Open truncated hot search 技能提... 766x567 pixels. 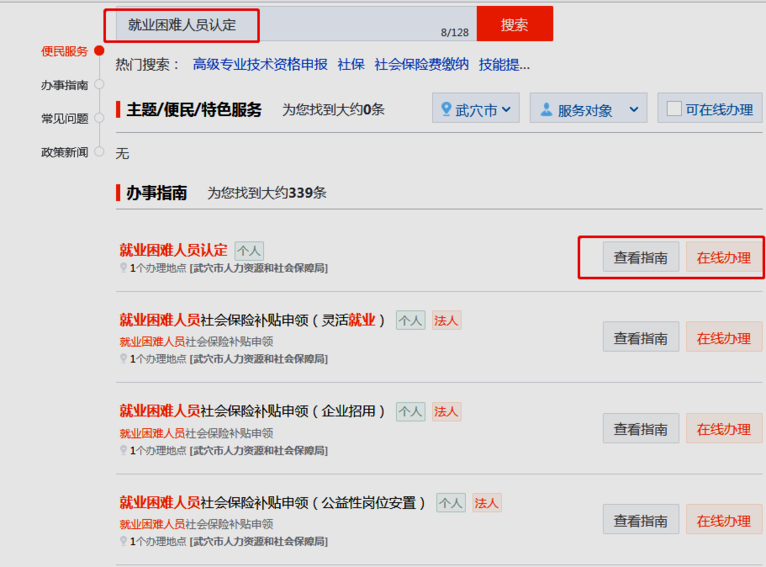[x=504, y=64]
